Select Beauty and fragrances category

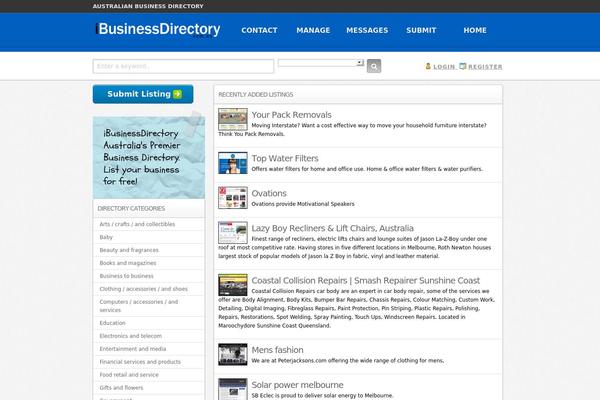click(129, 250)
